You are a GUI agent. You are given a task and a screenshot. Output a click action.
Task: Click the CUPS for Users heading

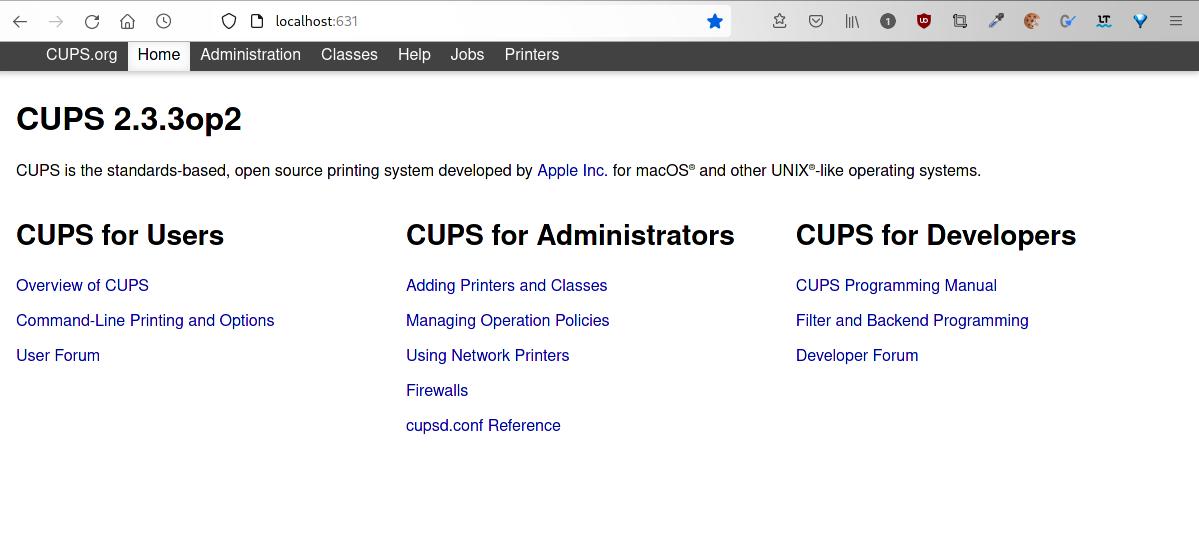[120, 235]
